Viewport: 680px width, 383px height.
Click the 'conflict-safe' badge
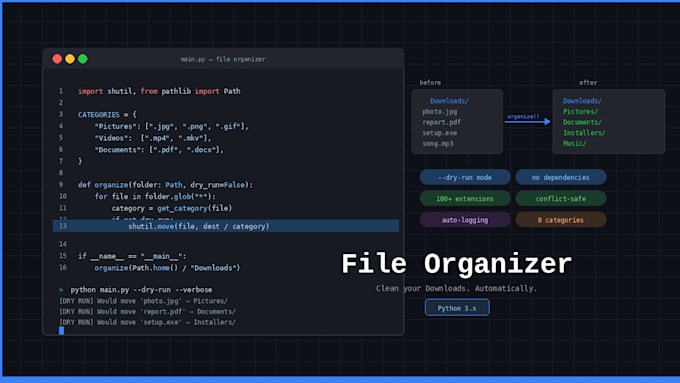(561, 198)
